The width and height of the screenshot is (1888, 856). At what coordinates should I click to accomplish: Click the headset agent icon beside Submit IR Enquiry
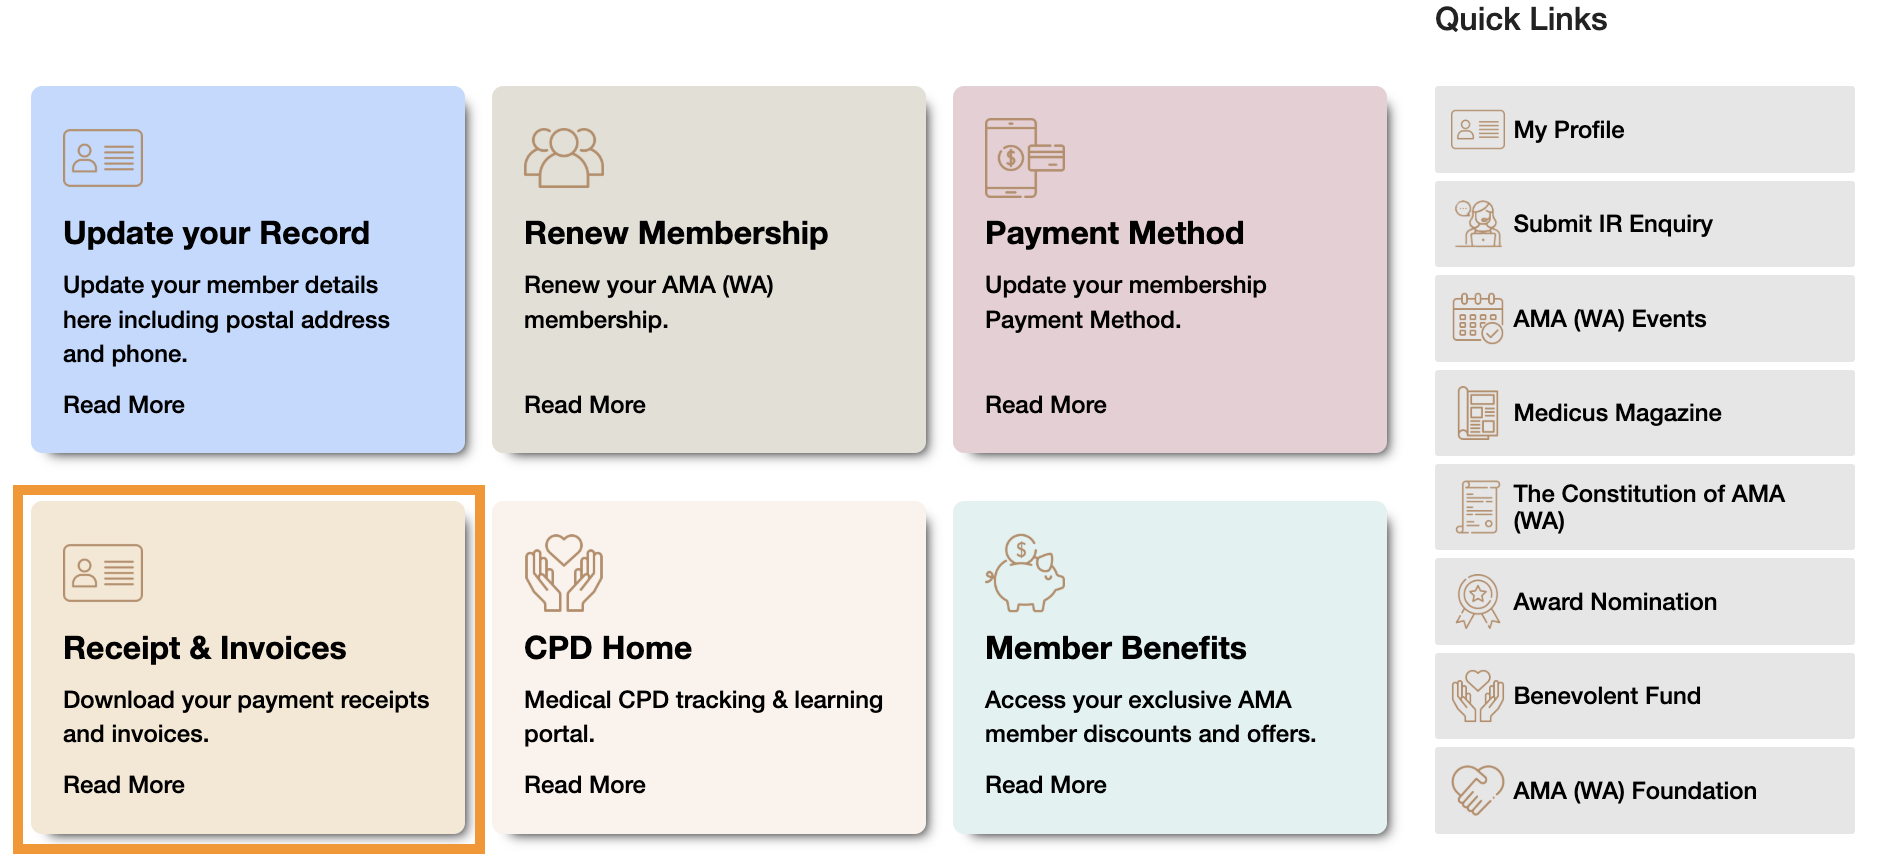coord(1478,224)
